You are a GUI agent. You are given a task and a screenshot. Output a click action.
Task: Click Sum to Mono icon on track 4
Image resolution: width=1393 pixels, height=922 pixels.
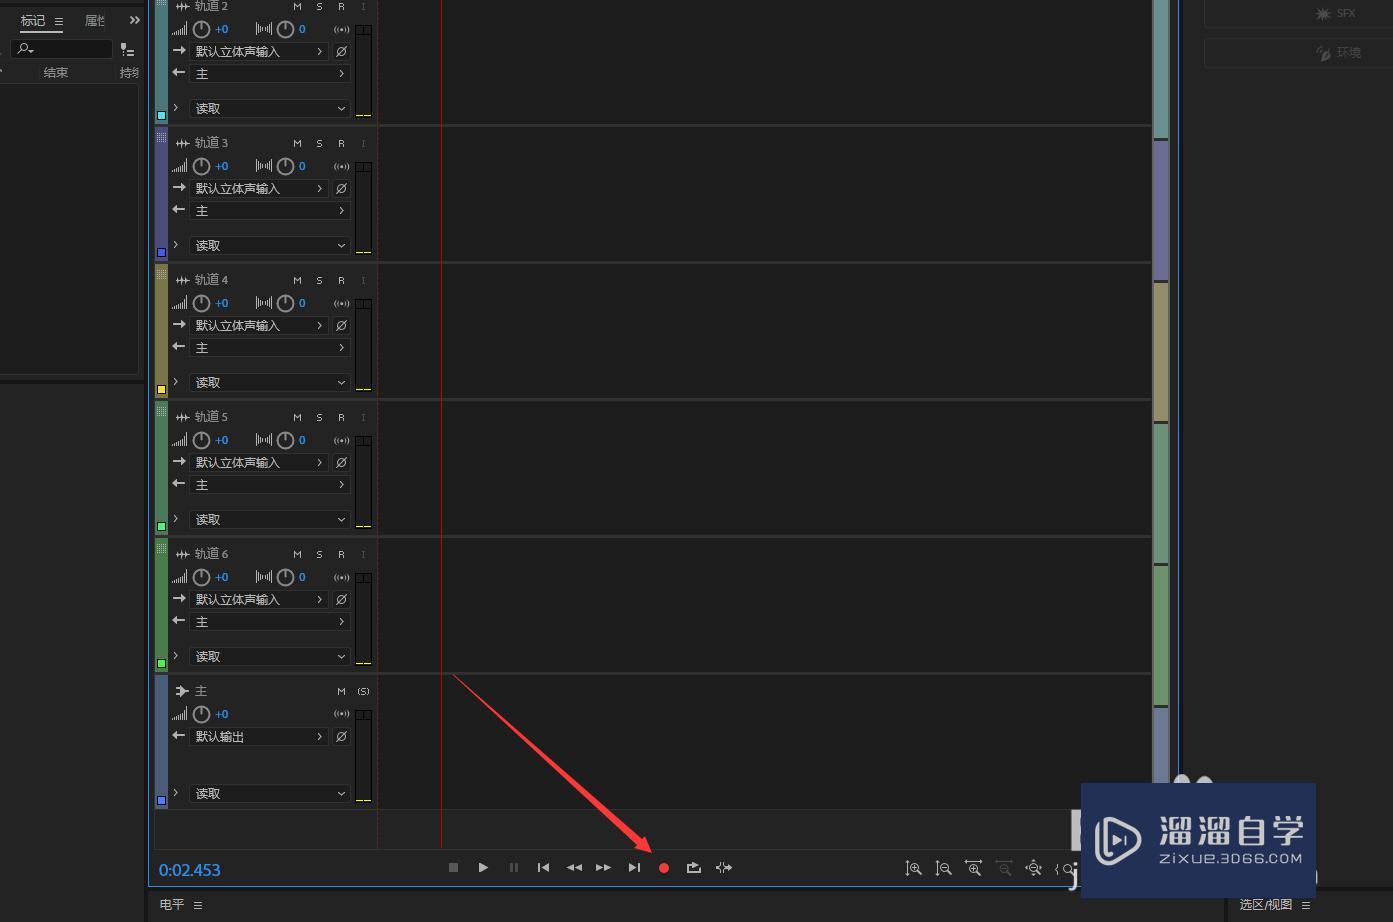point(341,303)
